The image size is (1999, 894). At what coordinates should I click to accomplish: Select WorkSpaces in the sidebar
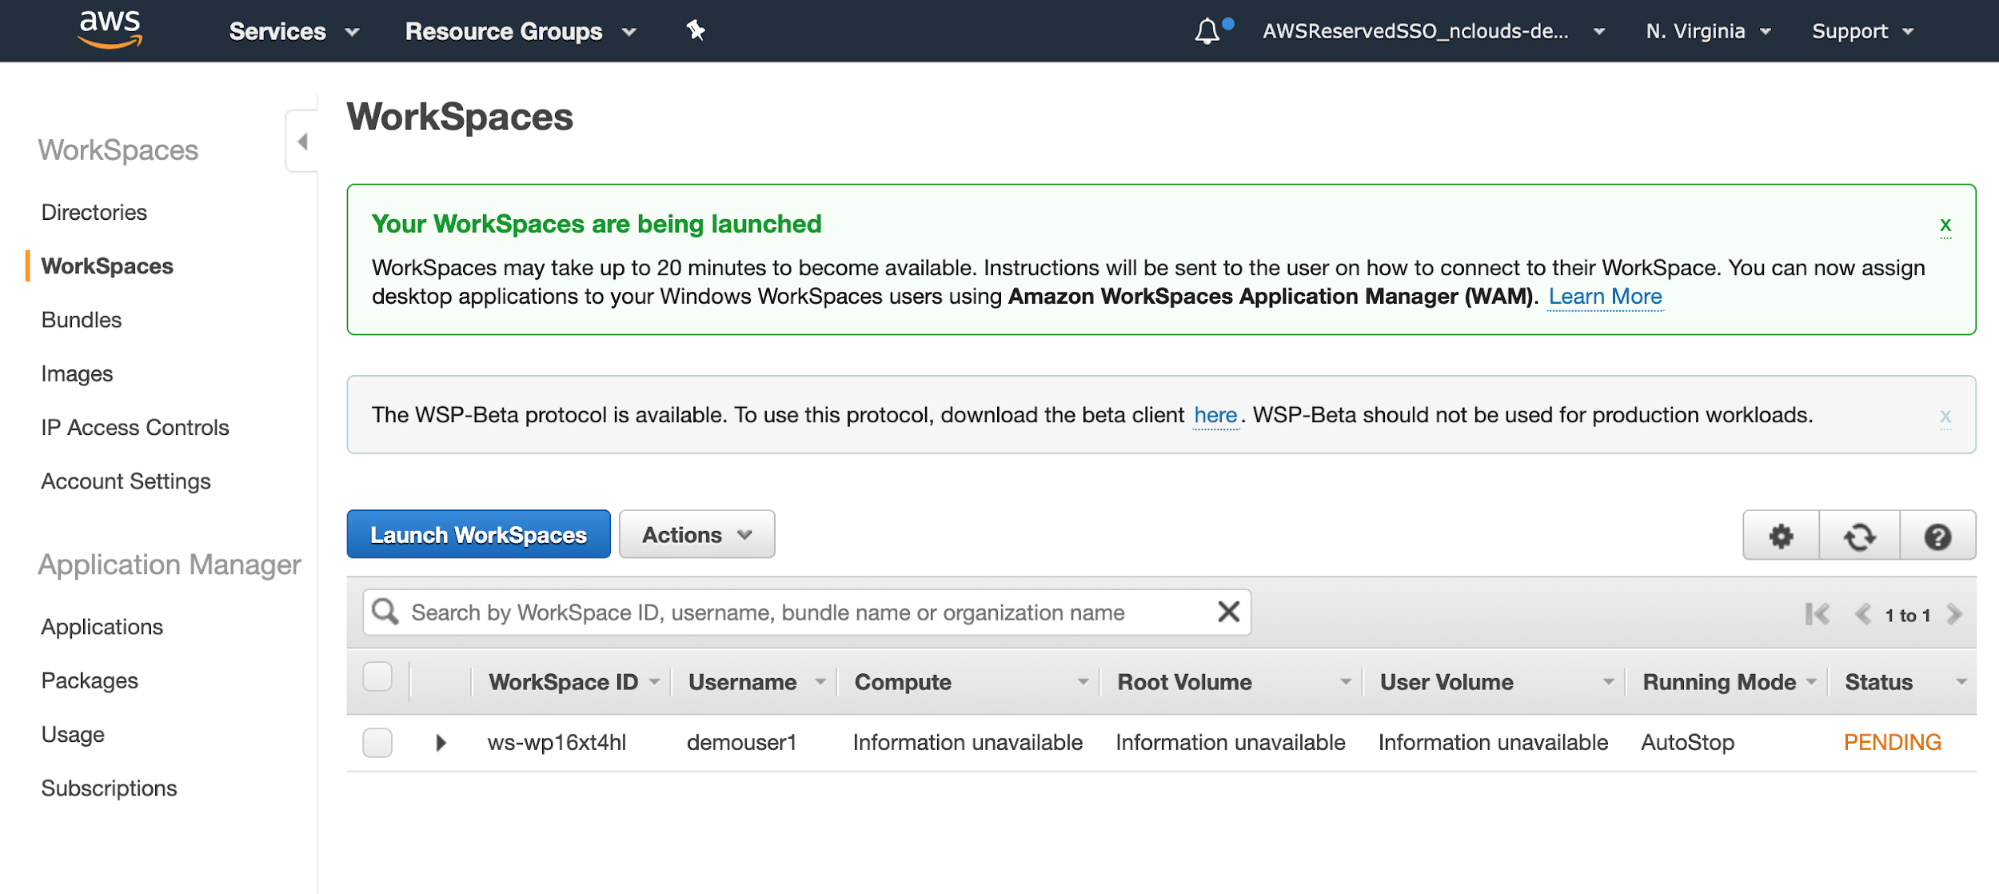[x=107, y=266]
